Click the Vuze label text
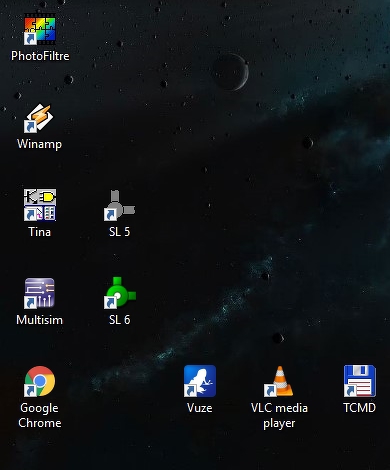 click(x=200, y=408)
